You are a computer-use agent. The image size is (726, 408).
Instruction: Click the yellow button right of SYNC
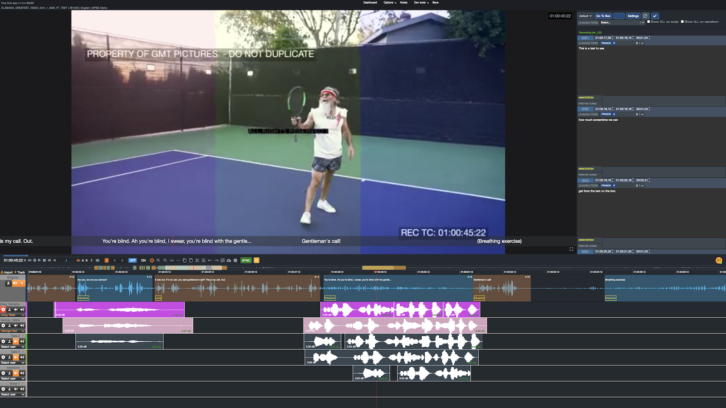point(256,260)
